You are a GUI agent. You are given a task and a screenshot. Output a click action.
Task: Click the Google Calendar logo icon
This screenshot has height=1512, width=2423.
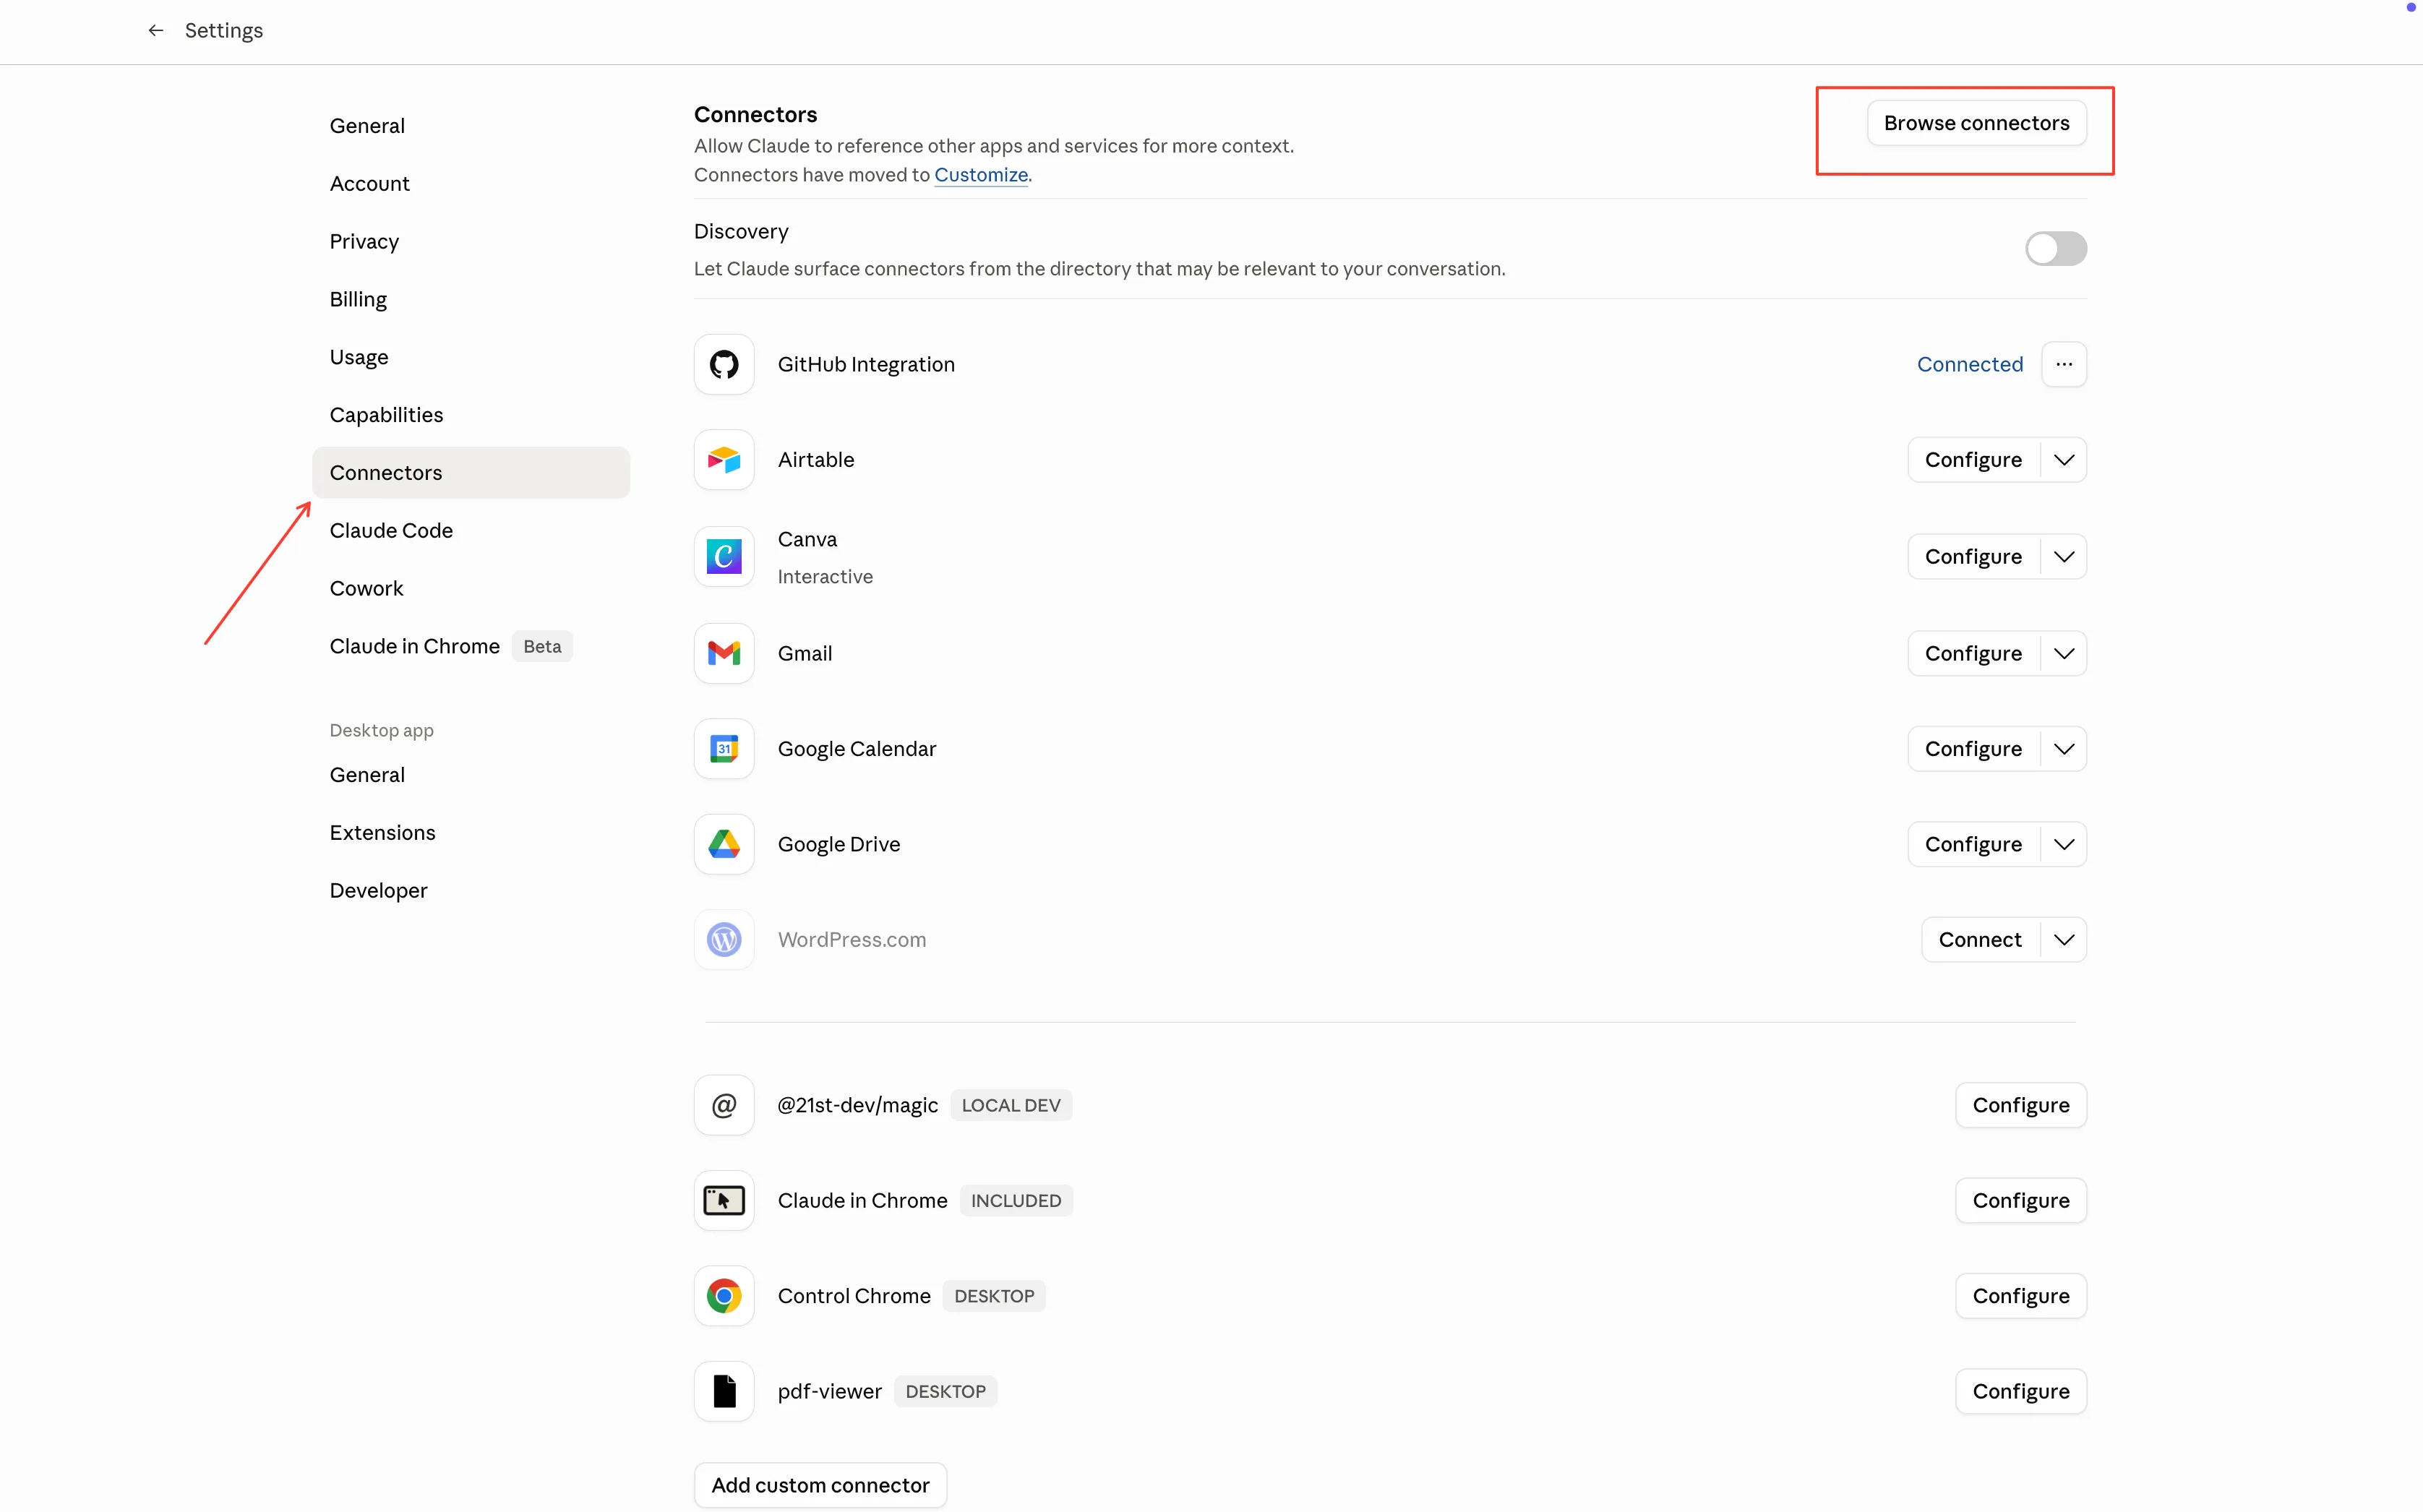[724, 749]
